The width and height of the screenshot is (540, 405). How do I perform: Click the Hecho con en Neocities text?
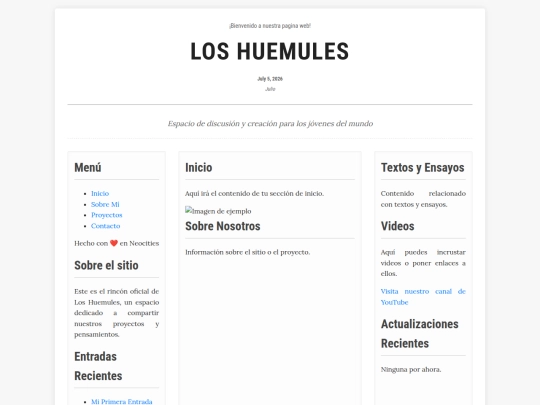point(117,243)
